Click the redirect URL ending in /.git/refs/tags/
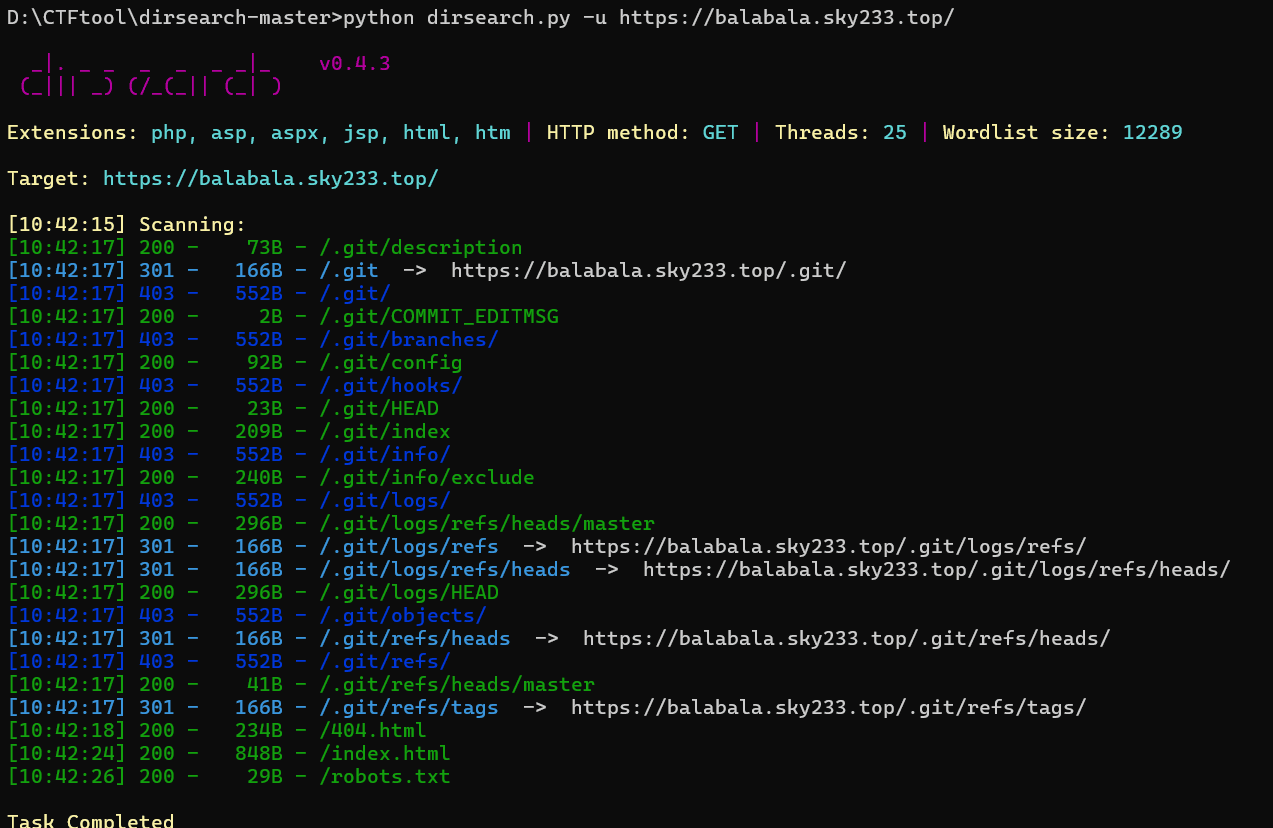The image size is (1273, 828). (828, 707)
